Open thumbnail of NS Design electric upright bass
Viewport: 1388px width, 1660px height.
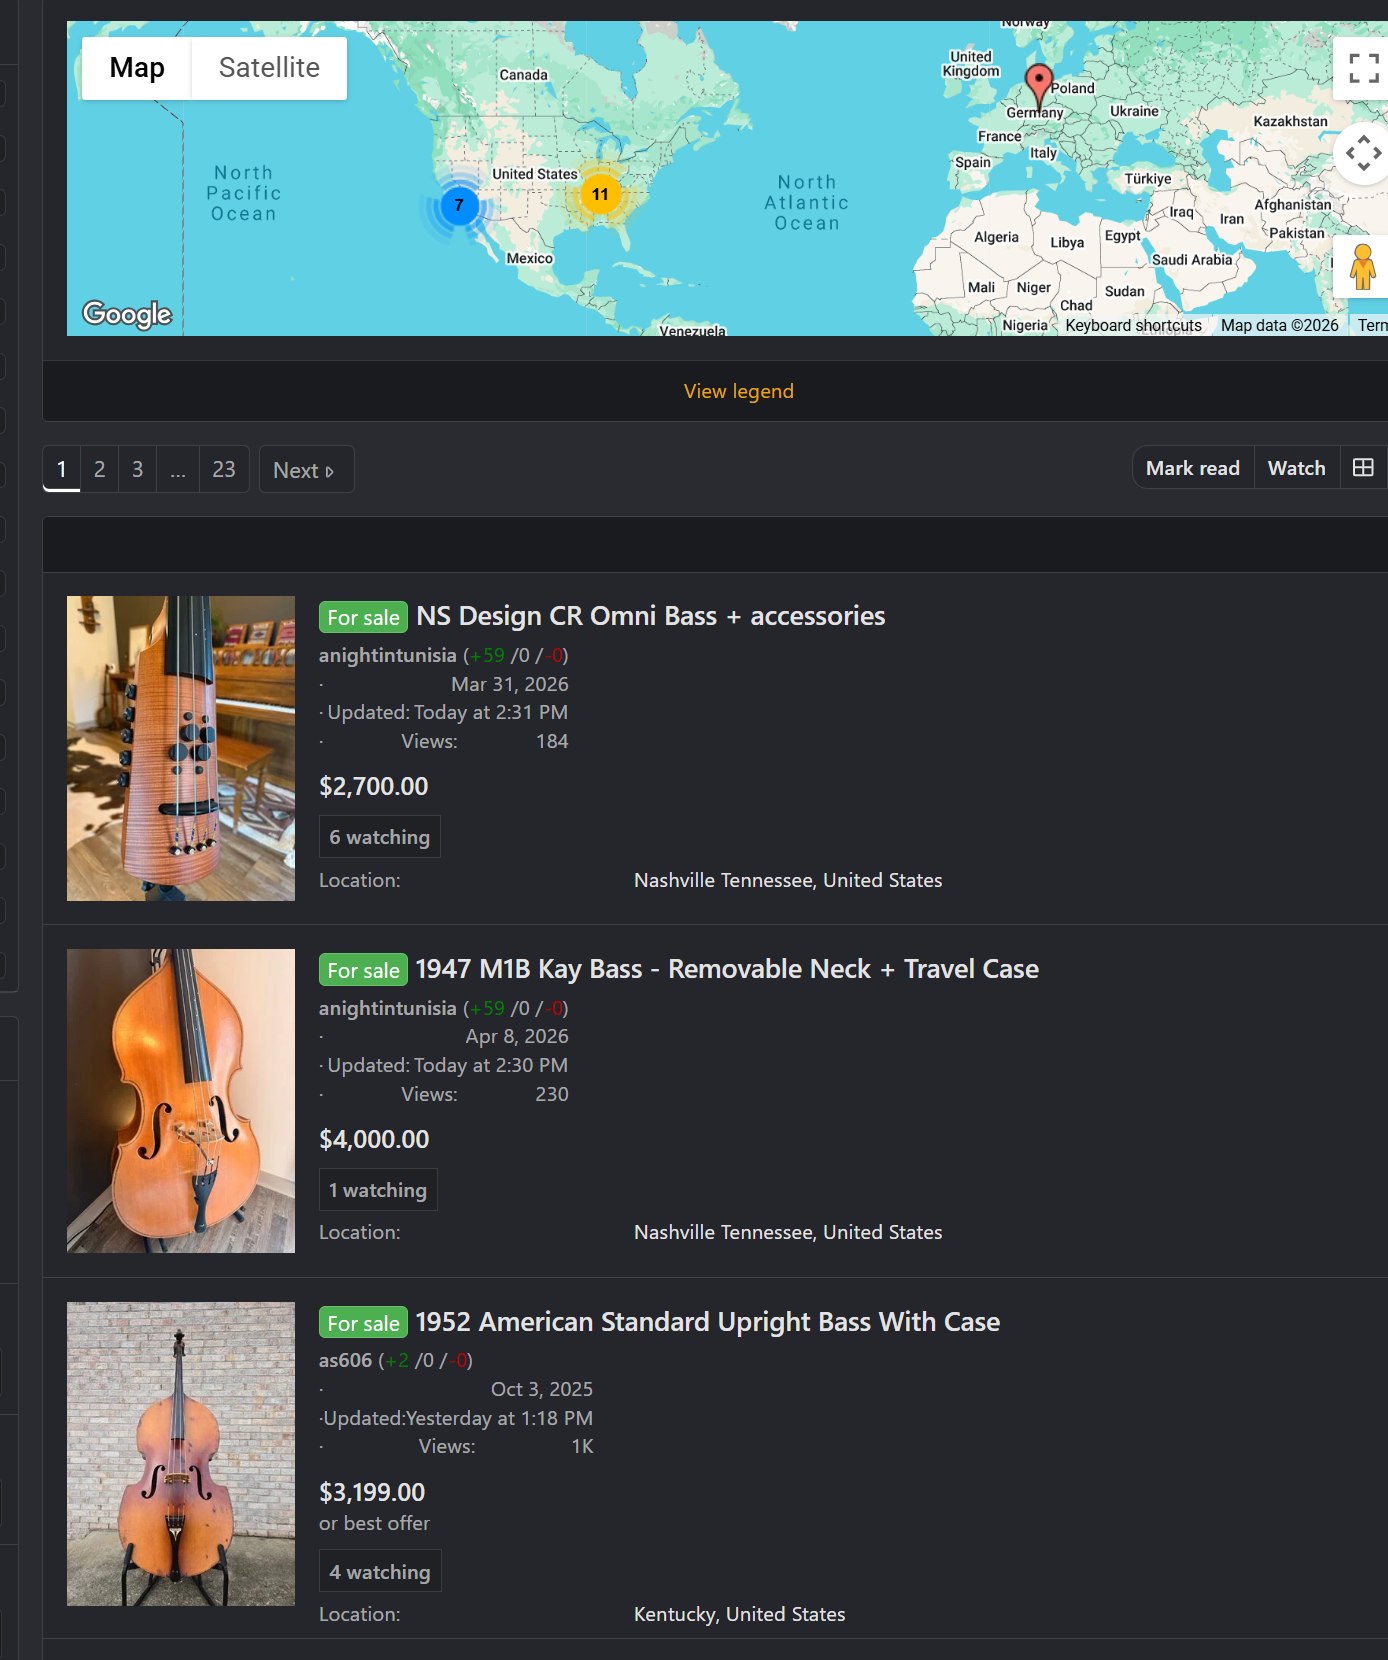pos(181,748)
